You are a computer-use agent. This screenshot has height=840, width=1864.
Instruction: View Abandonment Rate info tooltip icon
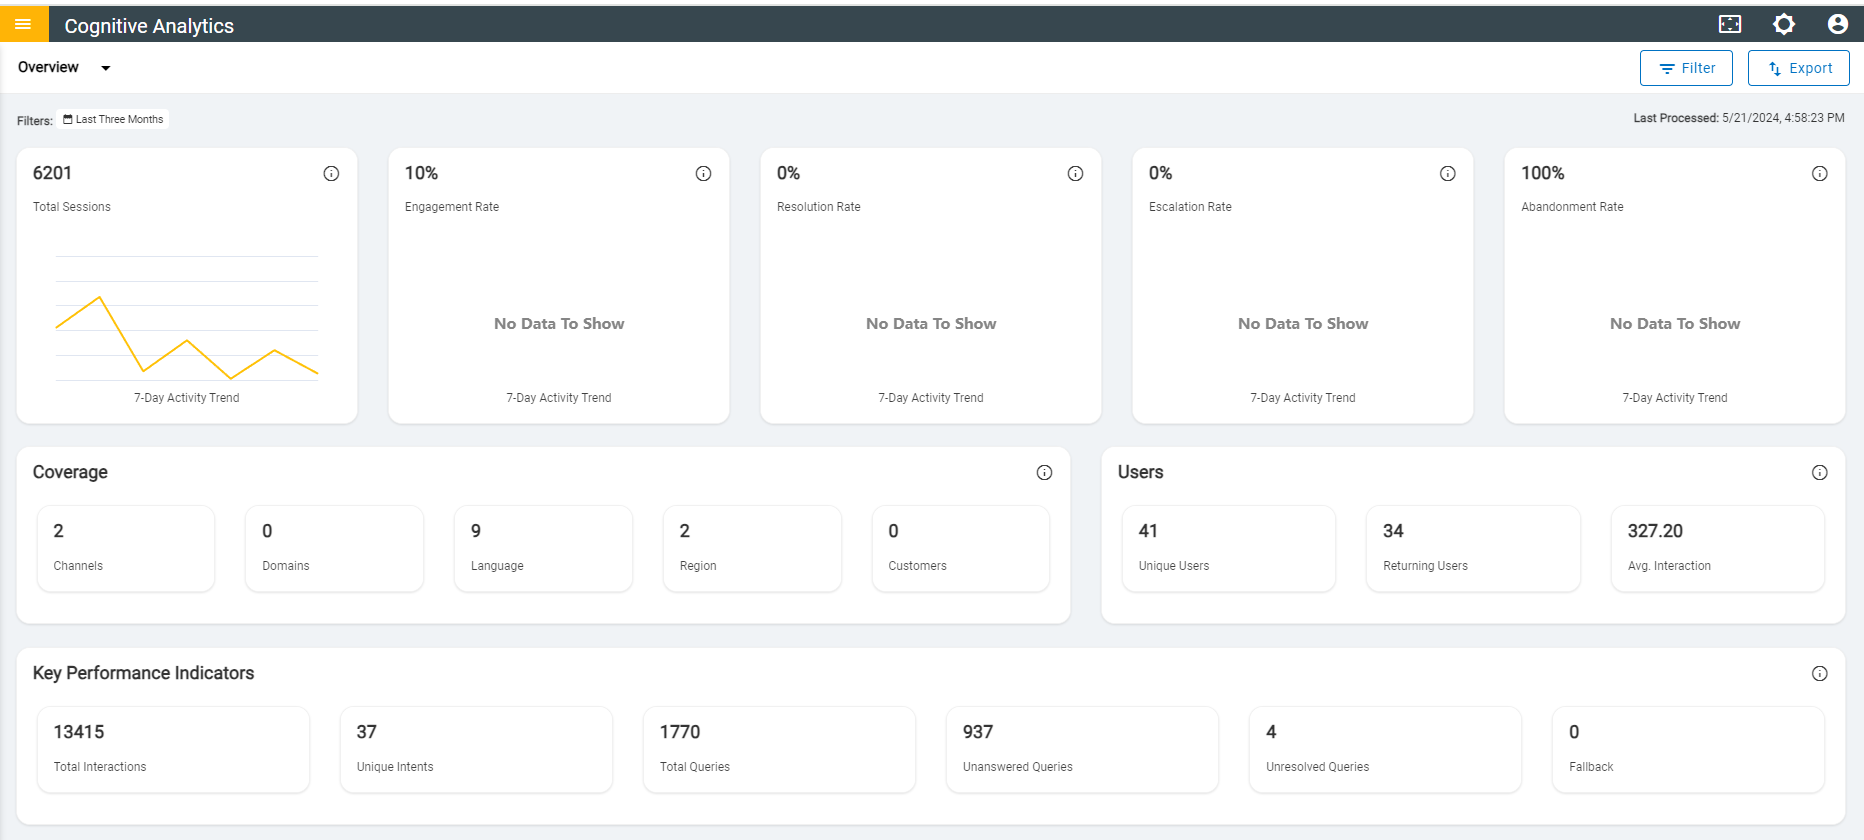1820,174
